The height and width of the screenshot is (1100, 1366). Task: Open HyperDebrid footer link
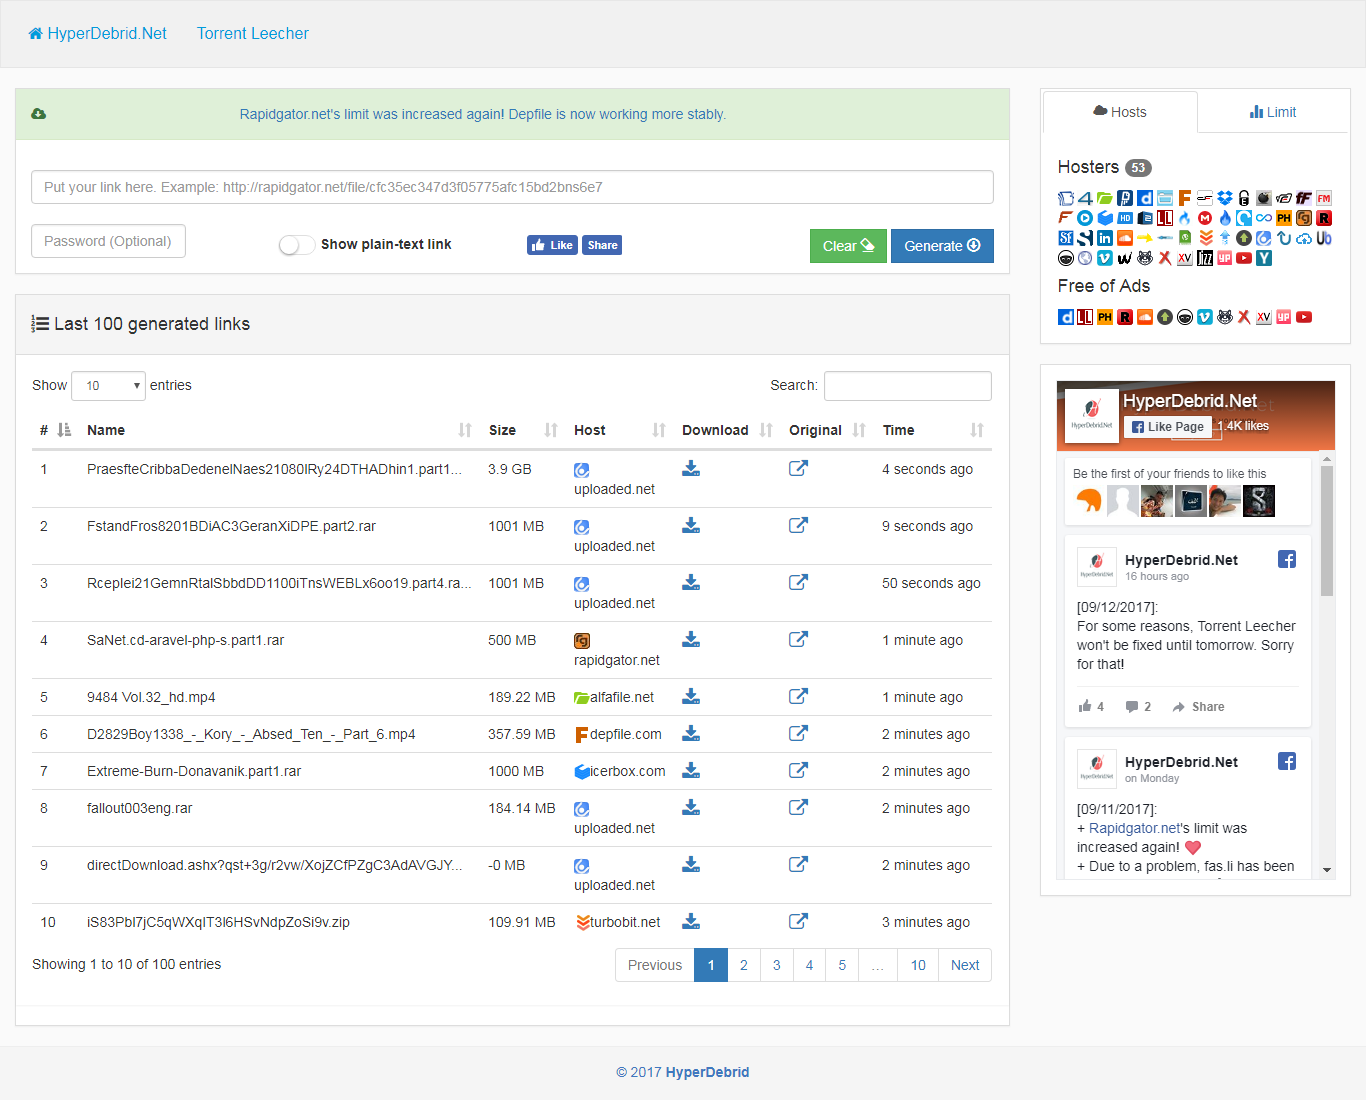tap(707, 1072)
